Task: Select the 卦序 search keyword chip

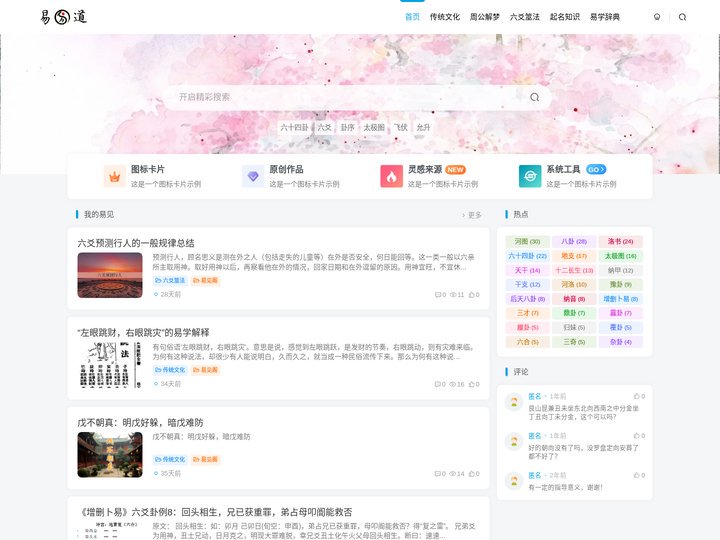Action: coord(348,127)
